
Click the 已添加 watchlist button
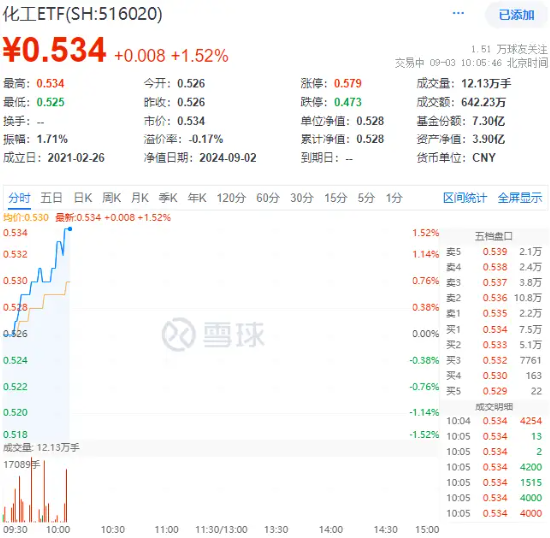(516, 15)
